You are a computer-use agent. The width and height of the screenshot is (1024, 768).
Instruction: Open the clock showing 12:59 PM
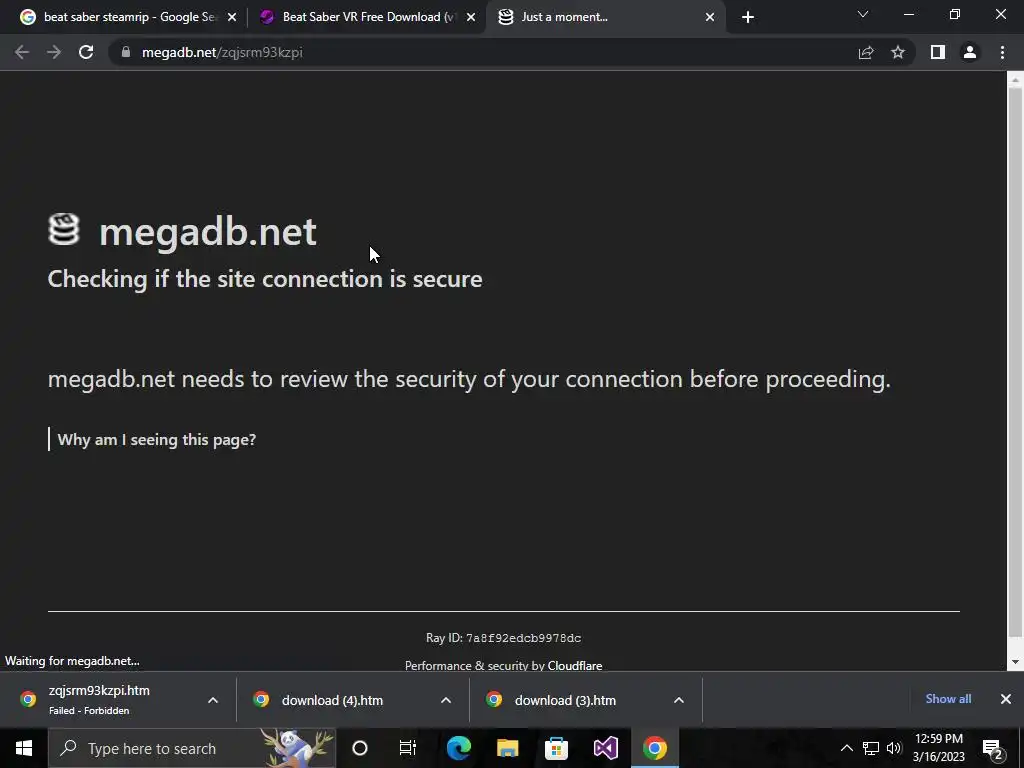tap(938, 748)
